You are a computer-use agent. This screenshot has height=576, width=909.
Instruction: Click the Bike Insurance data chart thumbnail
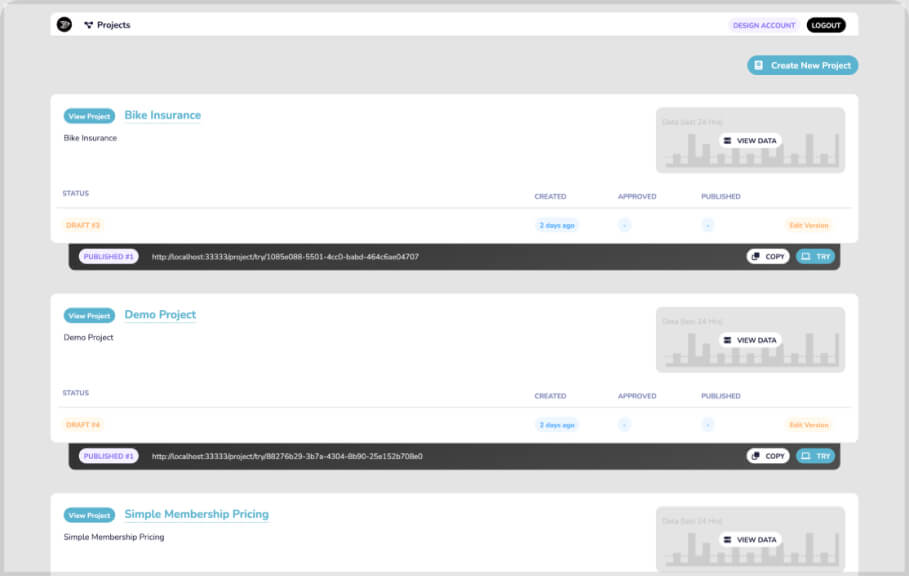pos(750,140)
